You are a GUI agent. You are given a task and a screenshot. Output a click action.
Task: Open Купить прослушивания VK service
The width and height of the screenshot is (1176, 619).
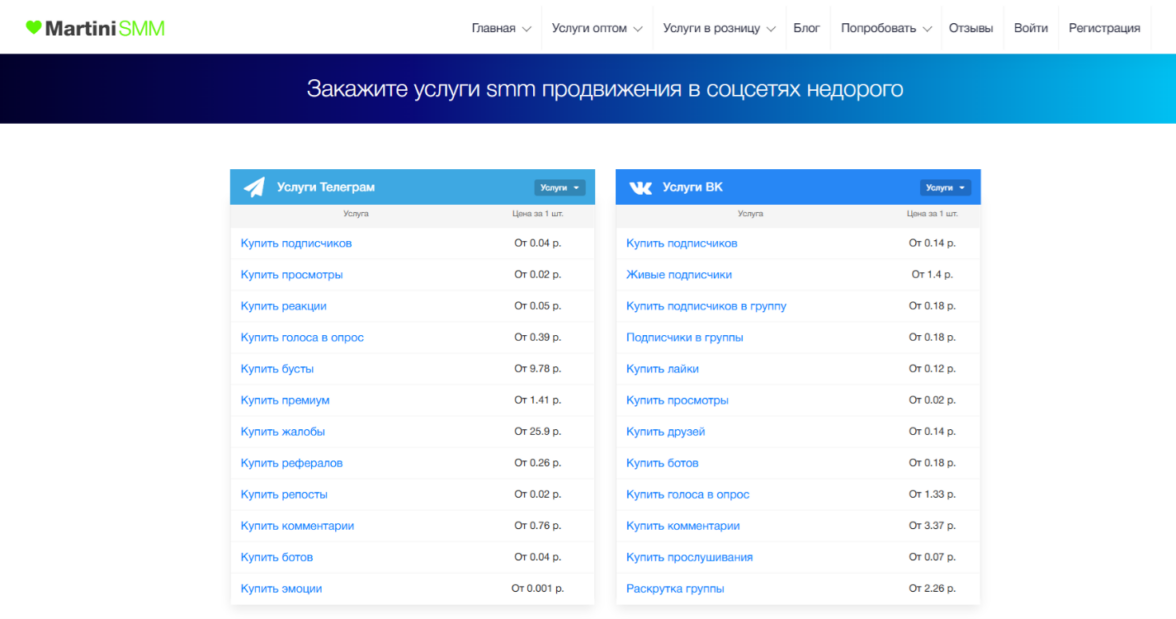click(689, 557)
